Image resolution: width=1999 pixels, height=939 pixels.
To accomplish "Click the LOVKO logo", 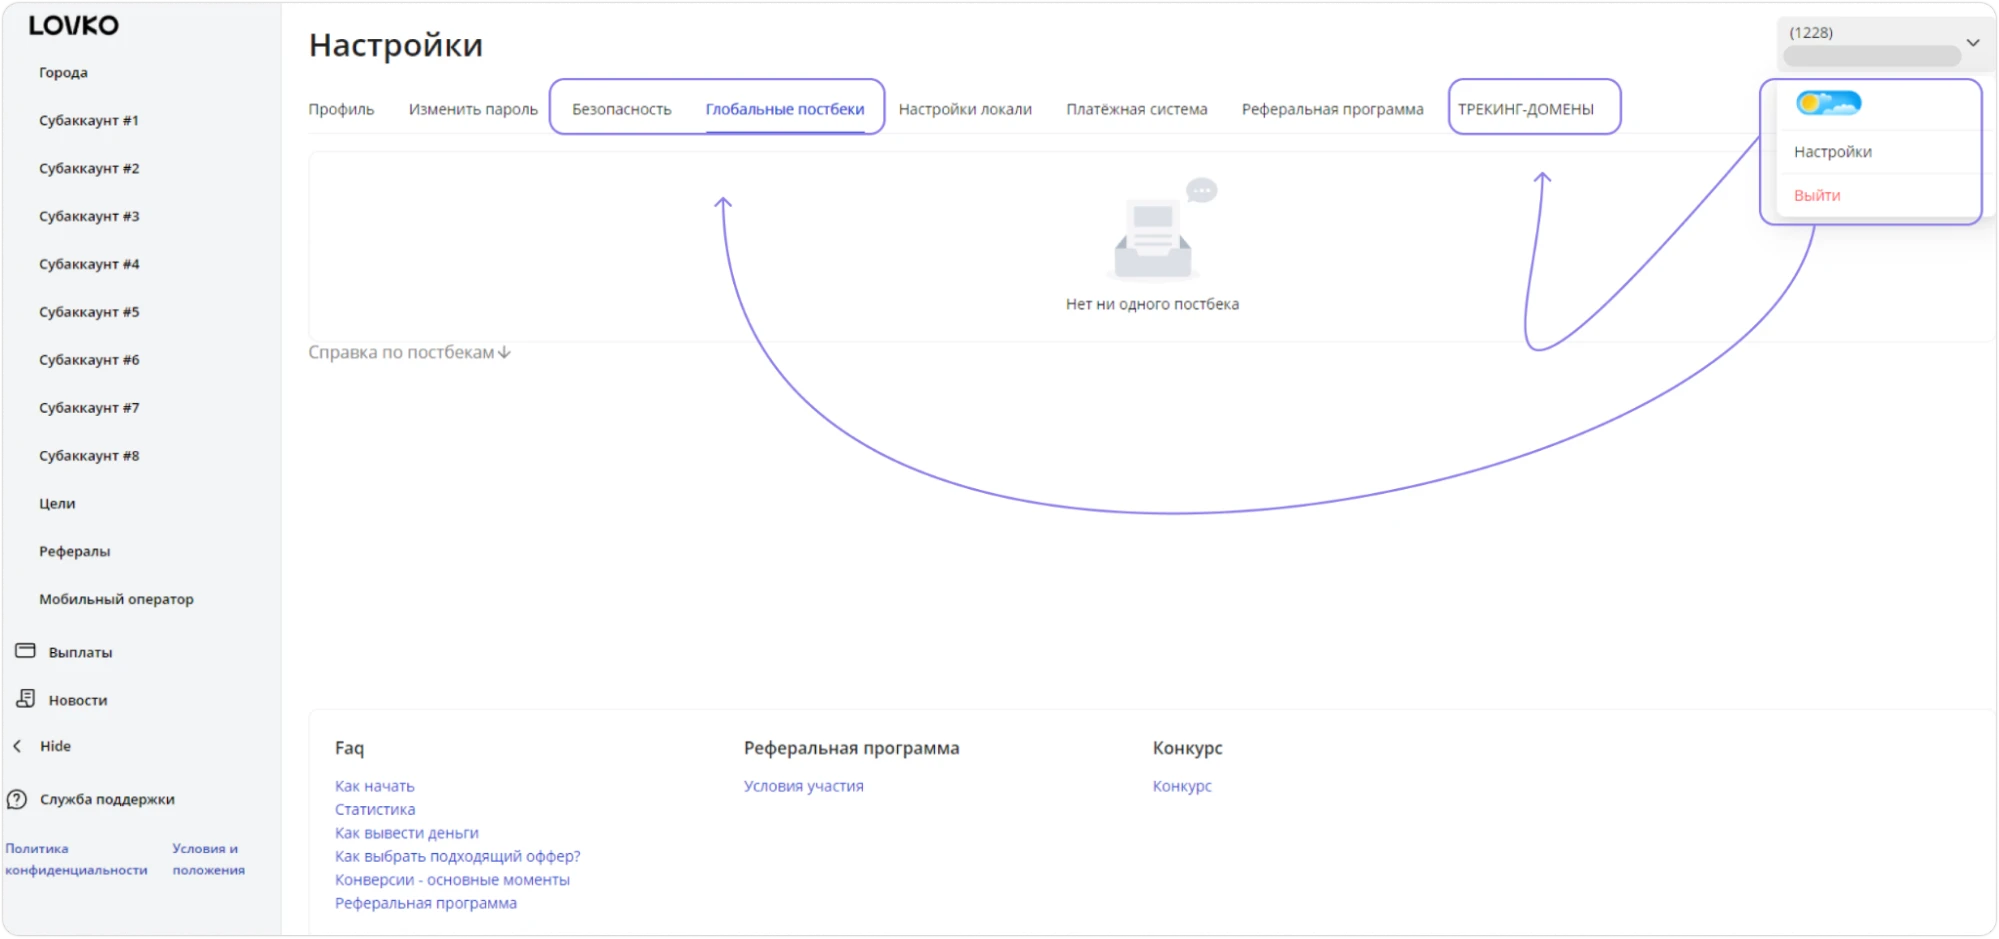I will click(x=73, y=26).
